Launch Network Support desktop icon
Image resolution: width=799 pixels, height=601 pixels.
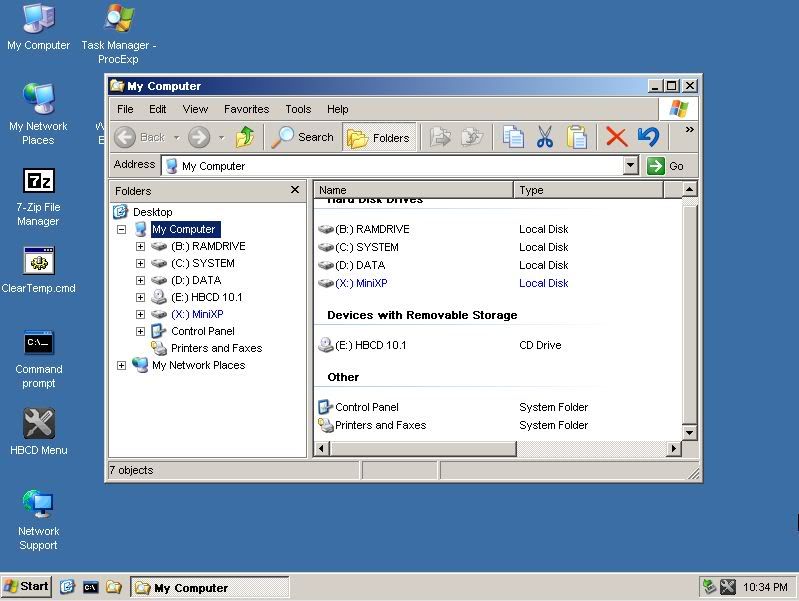(38, 519)
